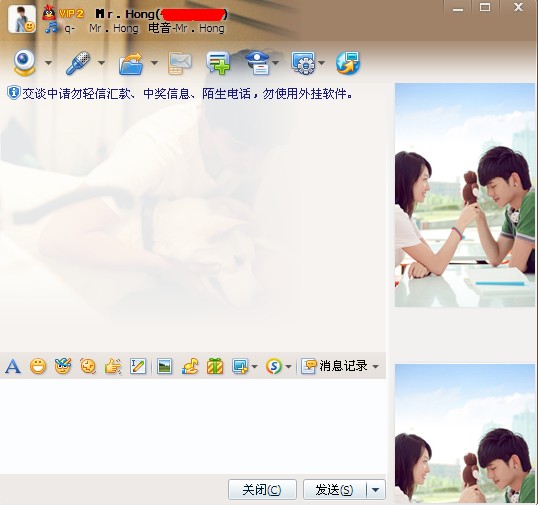Viewport: 538px width, 505px height.
Task: Expand Sogou S icon dropdown arrow
Action: [x=289, y=367]
